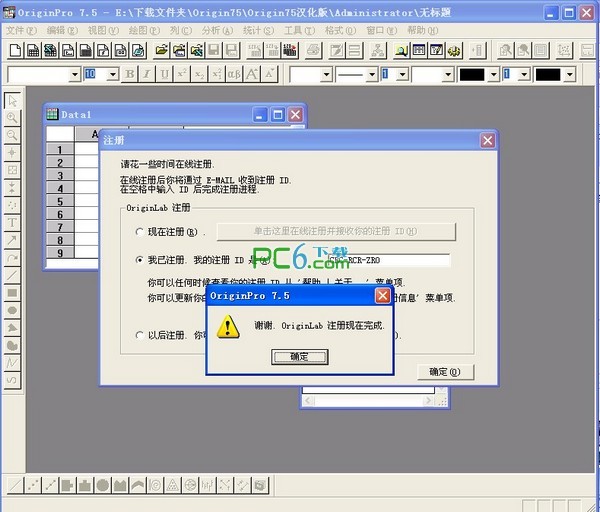Click the Superscript x² button
Viewport: 600px width, 512px height.
click(x=182, y=74)
